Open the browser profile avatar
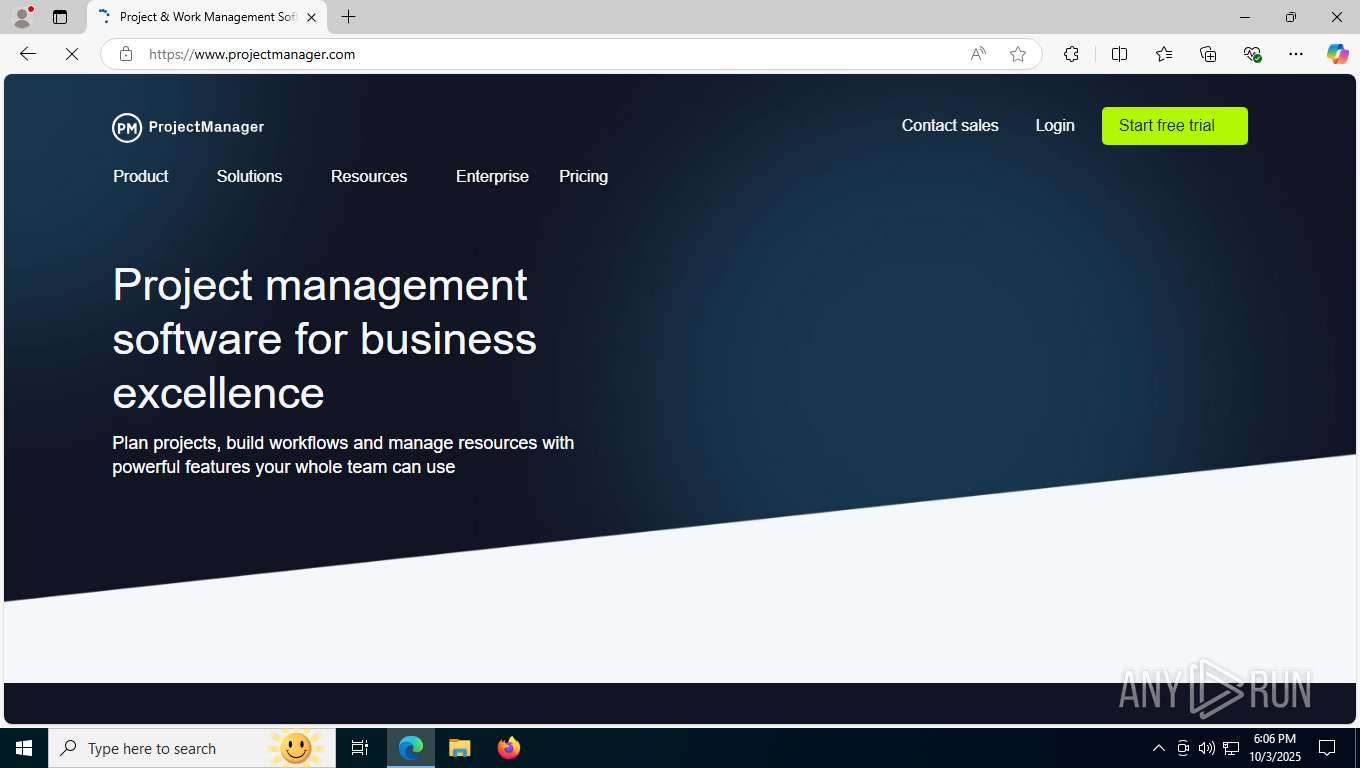Viewport: 1360px width, 768px height. 22,17
